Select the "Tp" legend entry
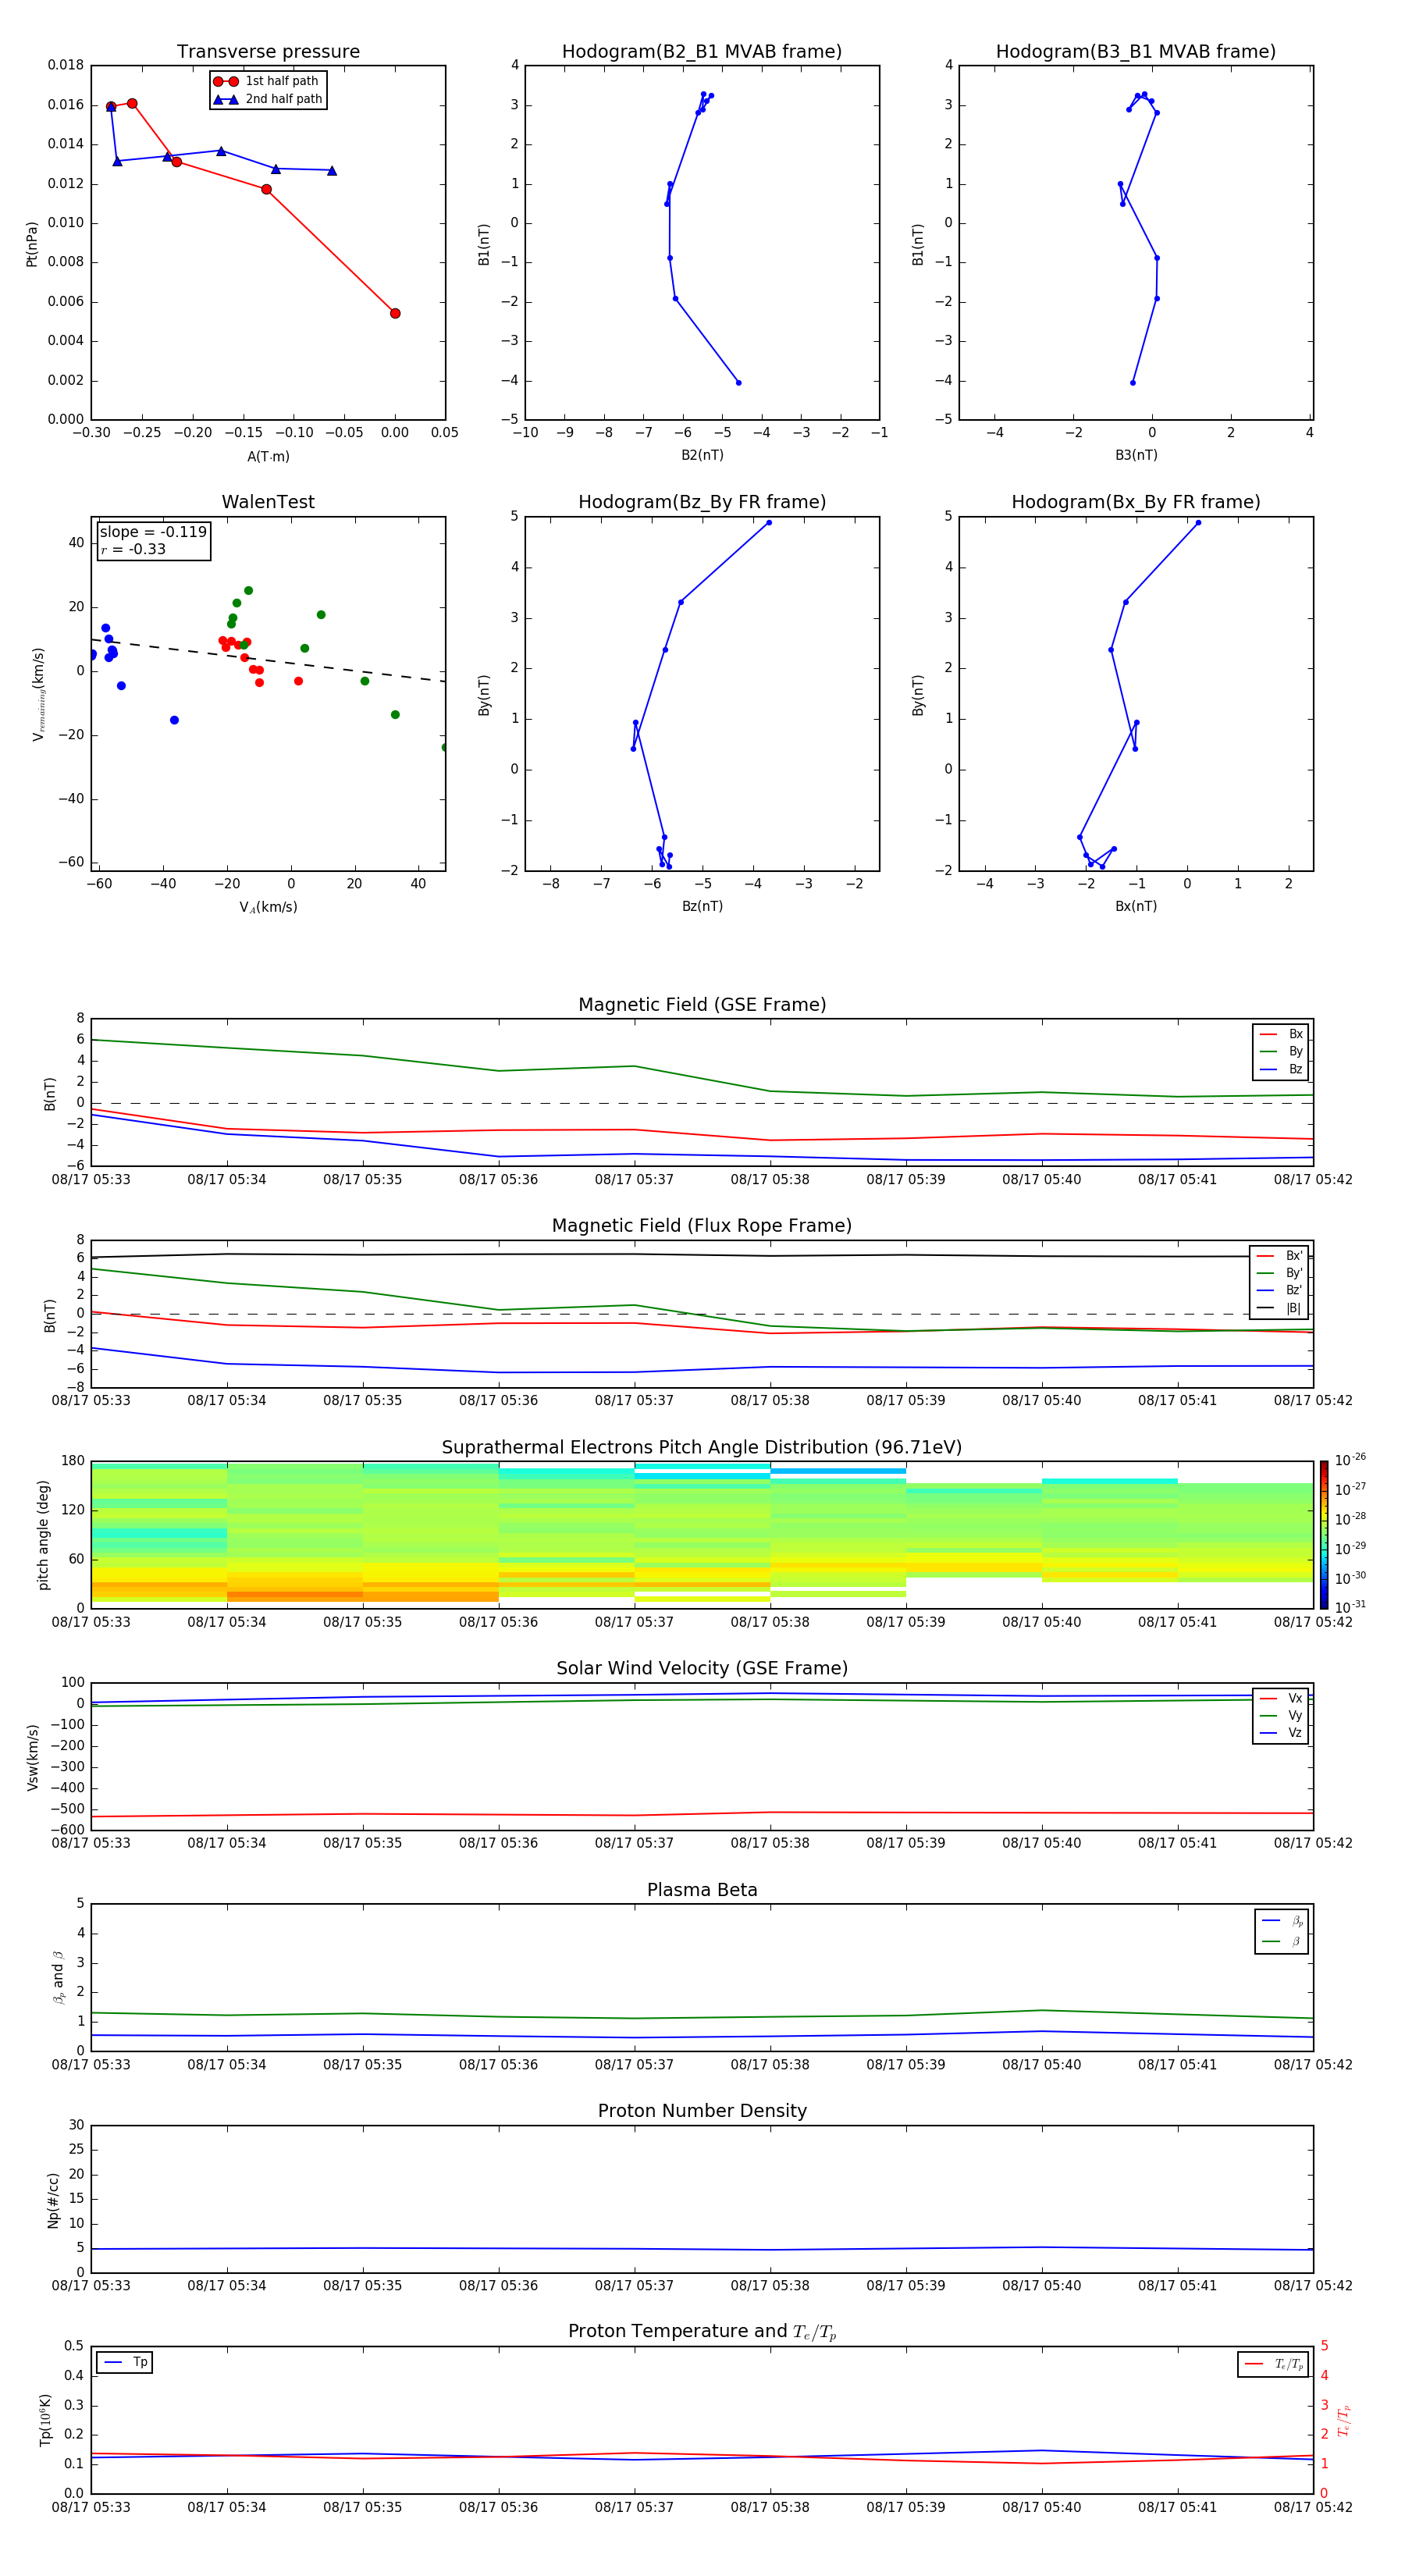 click(125, 2362)
